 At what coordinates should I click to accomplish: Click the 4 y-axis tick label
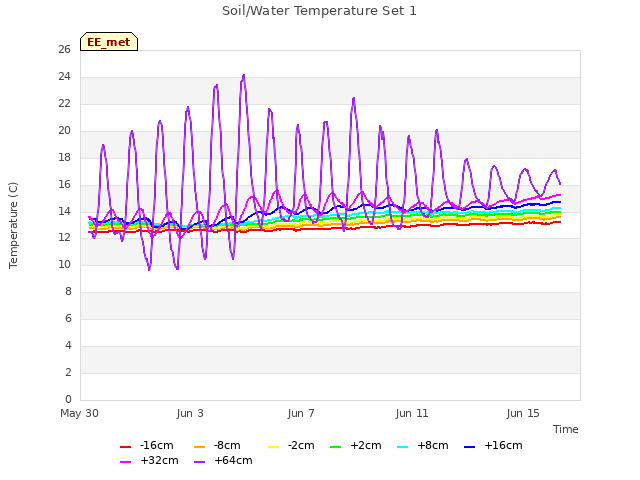tap(68, 345)
